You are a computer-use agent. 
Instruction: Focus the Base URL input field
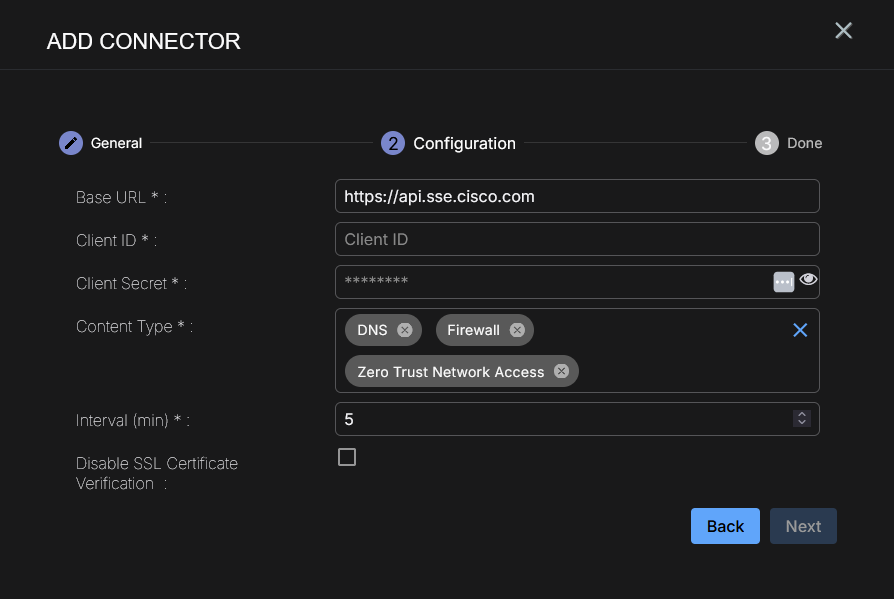click(576, 197)
